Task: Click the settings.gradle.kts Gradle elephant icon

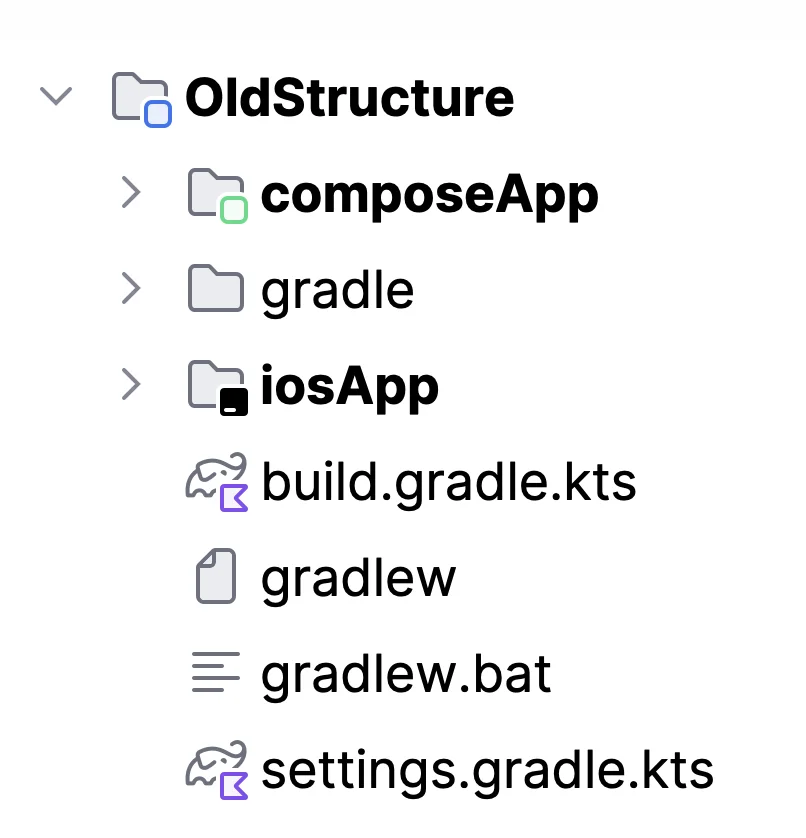Action: (217, 770)
